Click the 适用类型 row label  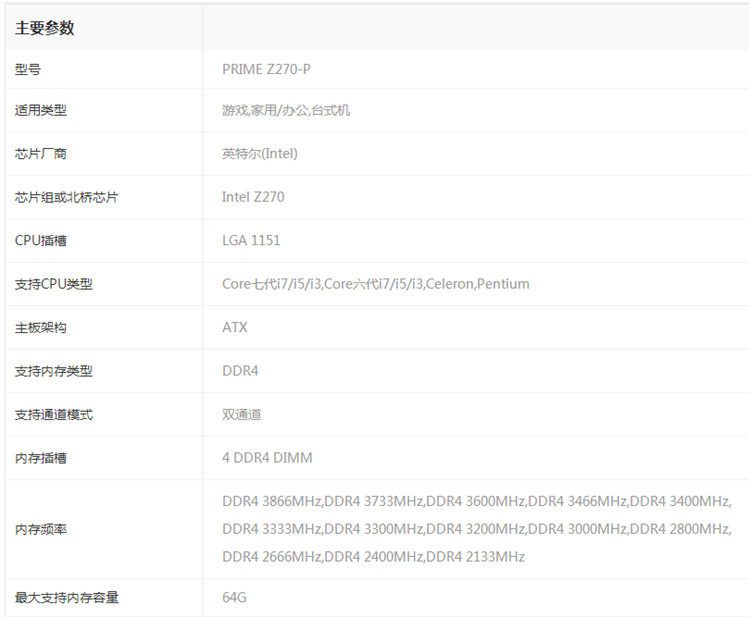(x=41, y=110)
